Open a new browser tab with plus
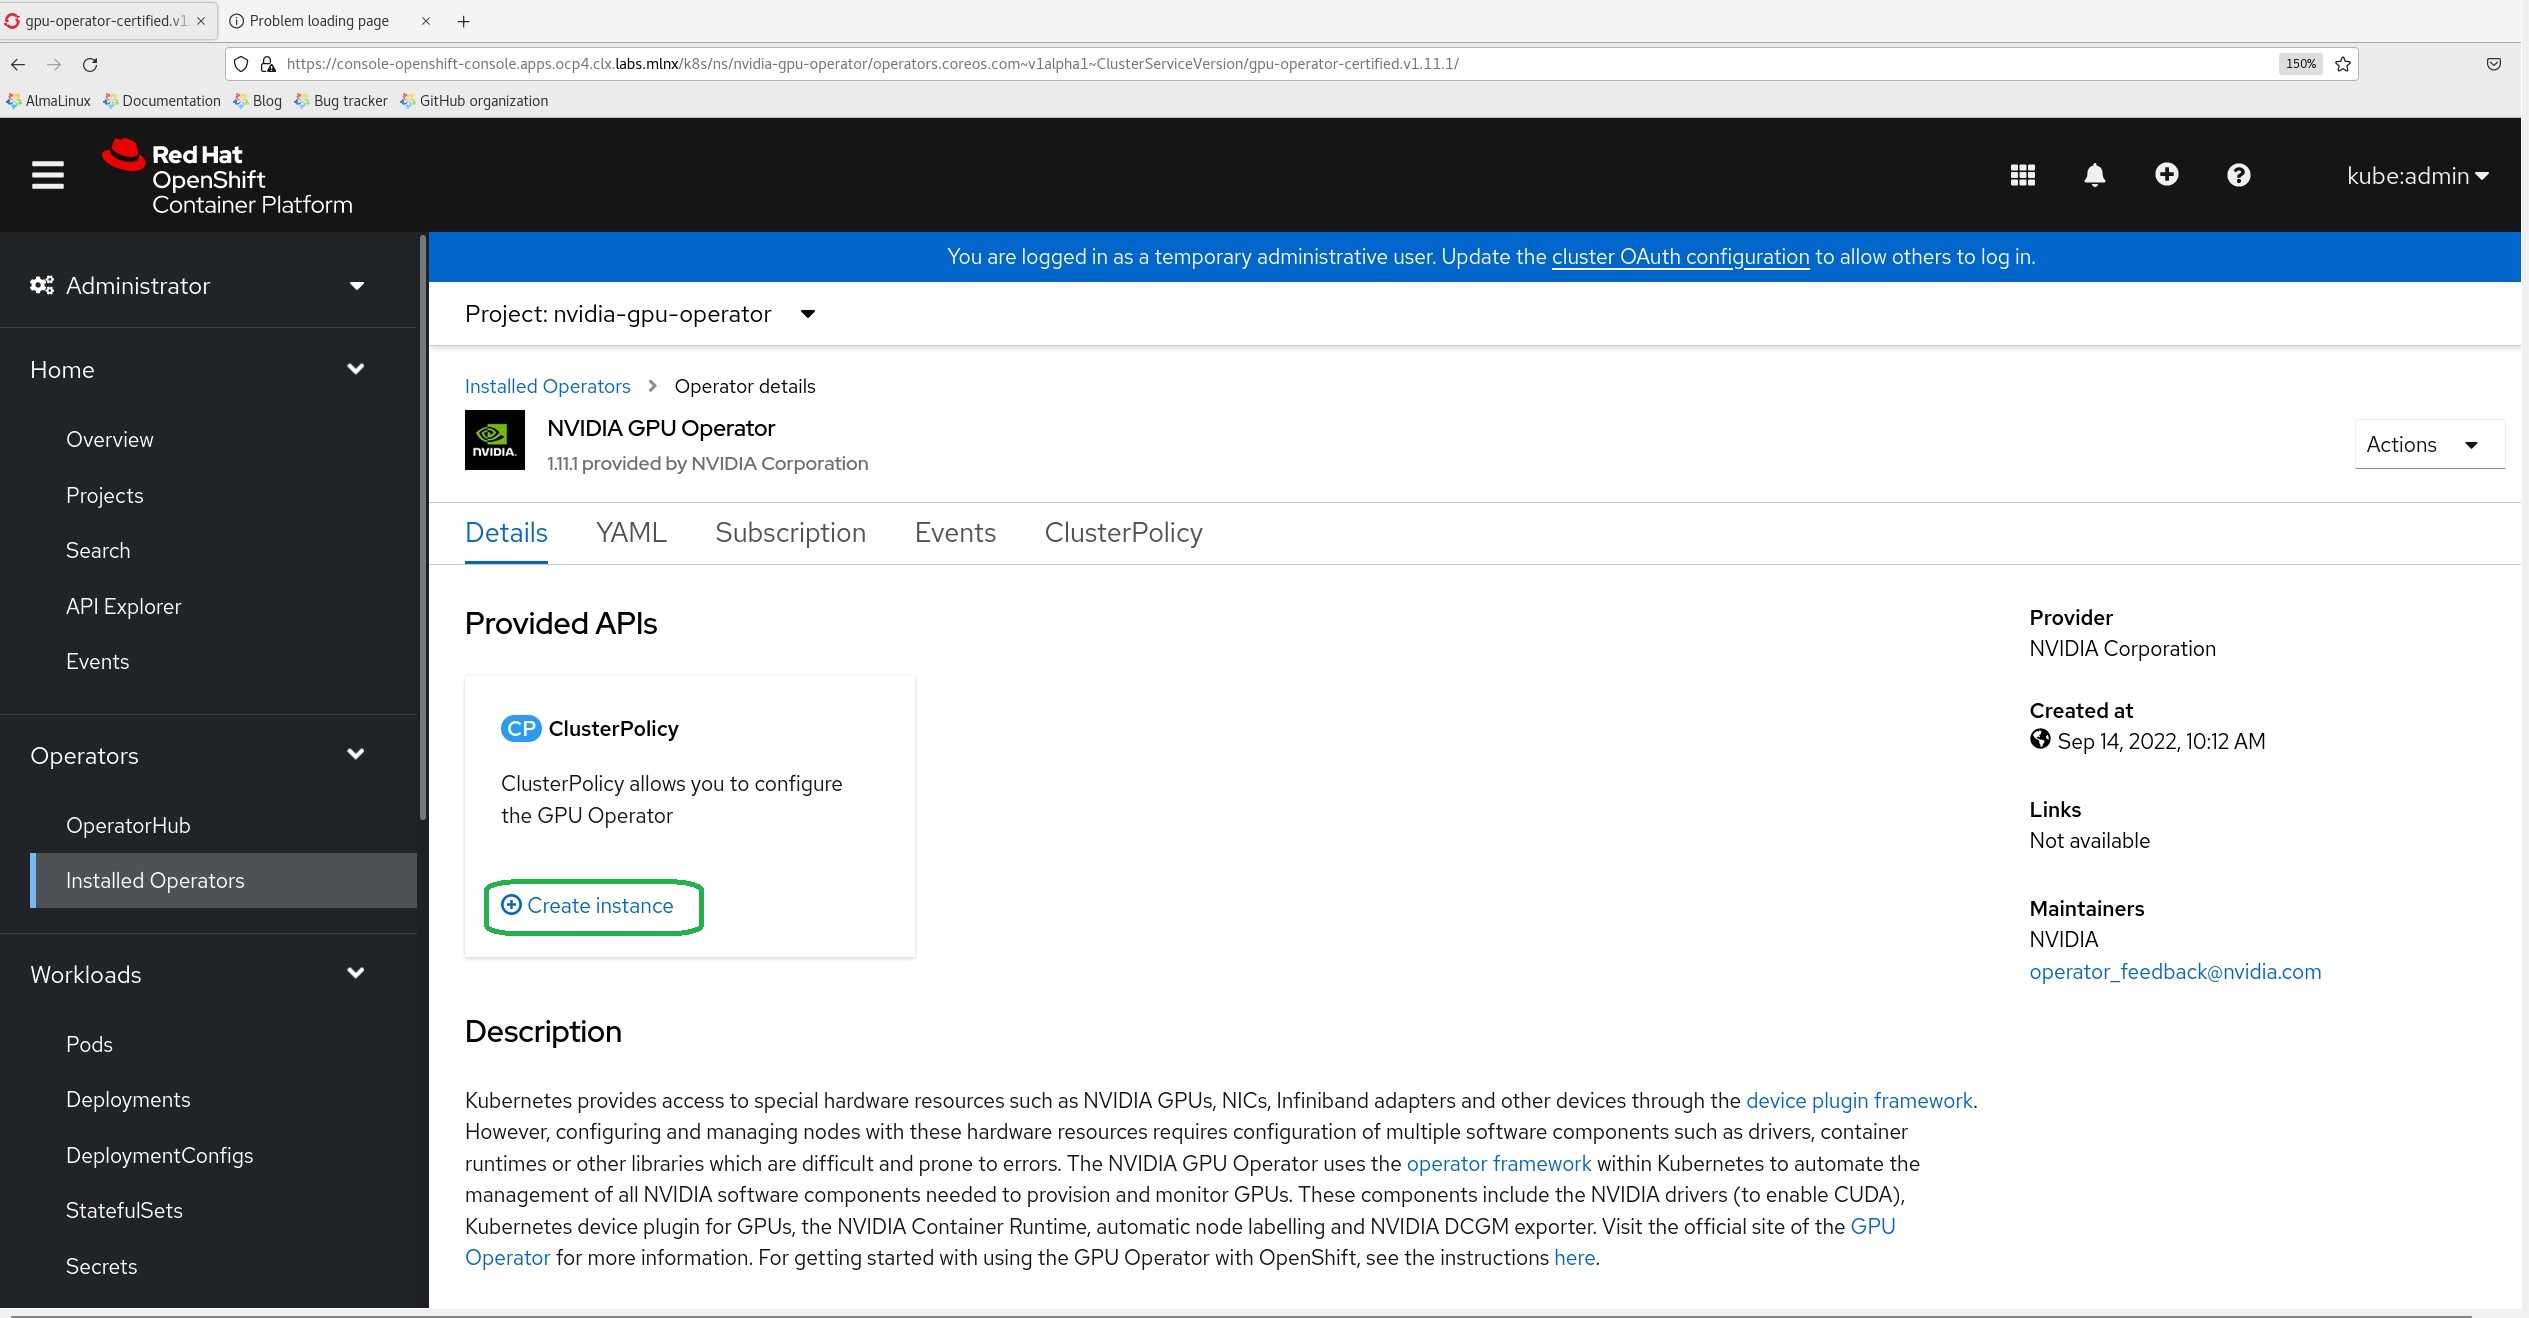The height and width of the screenshot is (1318, 2529). point(463,21)
